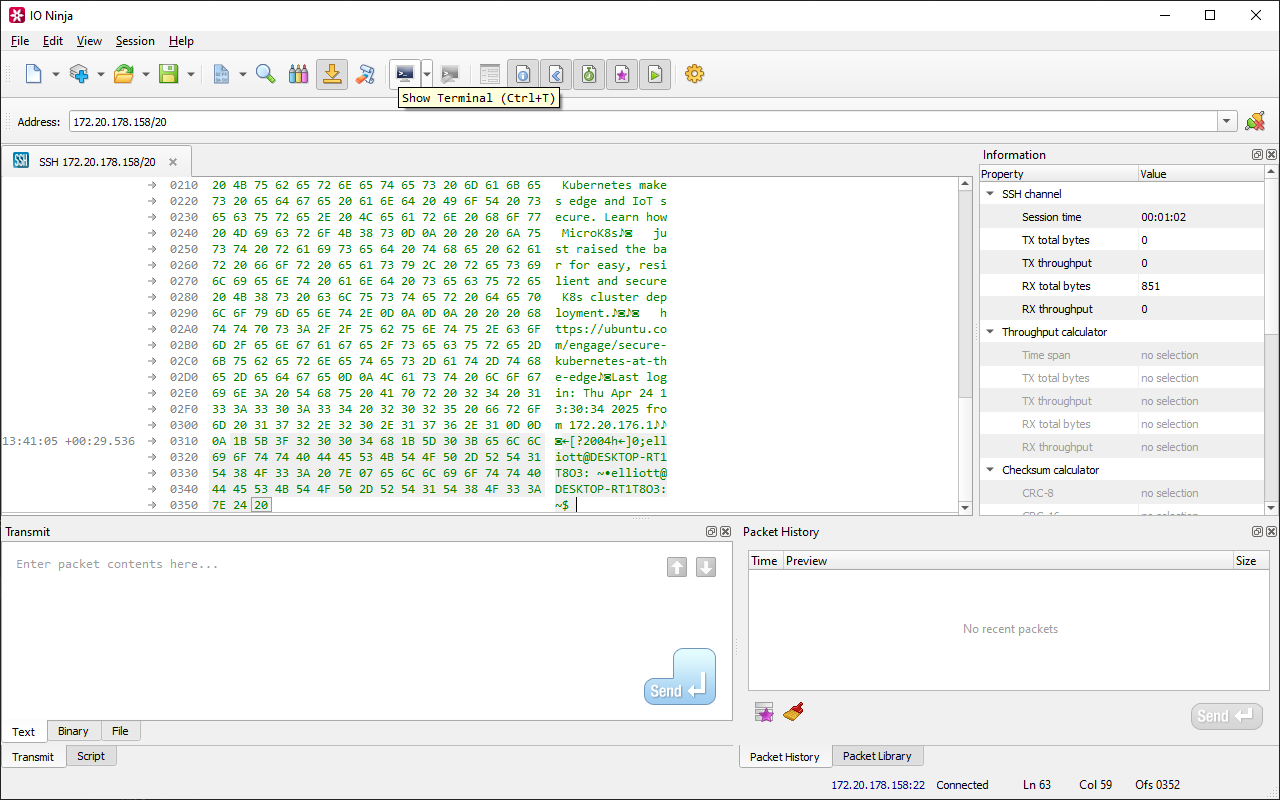Select the Packet History tab
Screen dimensions: 1280x800
[785, 757]
